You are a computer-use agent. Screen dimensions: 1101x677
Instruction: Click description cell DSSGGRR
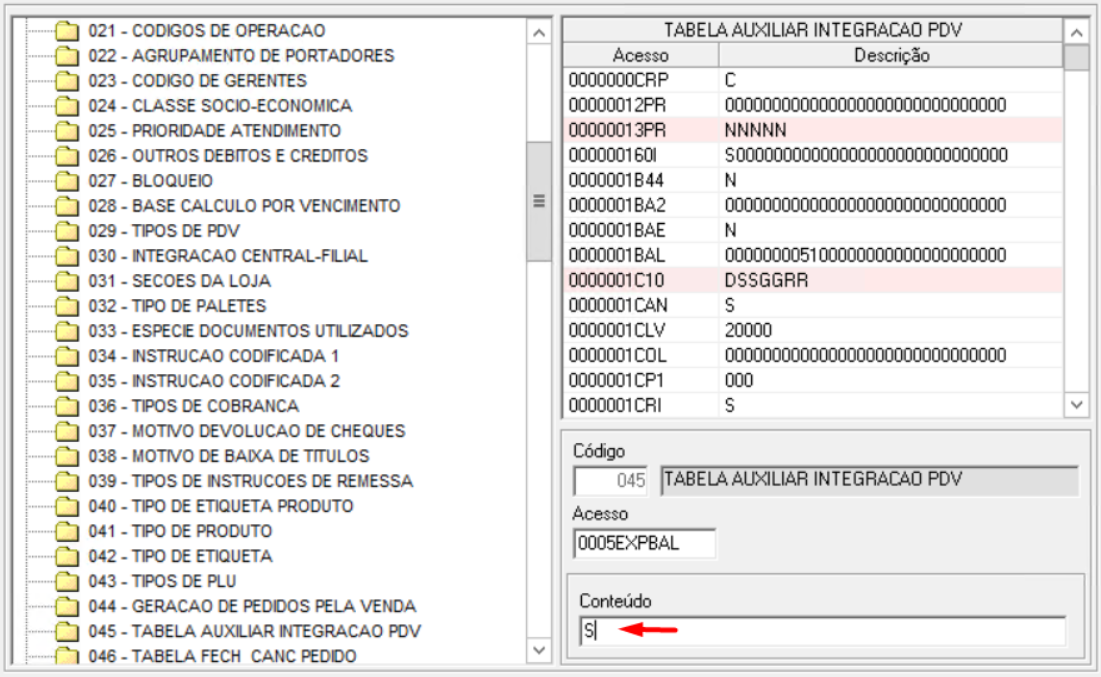click(x=891, y=280)
